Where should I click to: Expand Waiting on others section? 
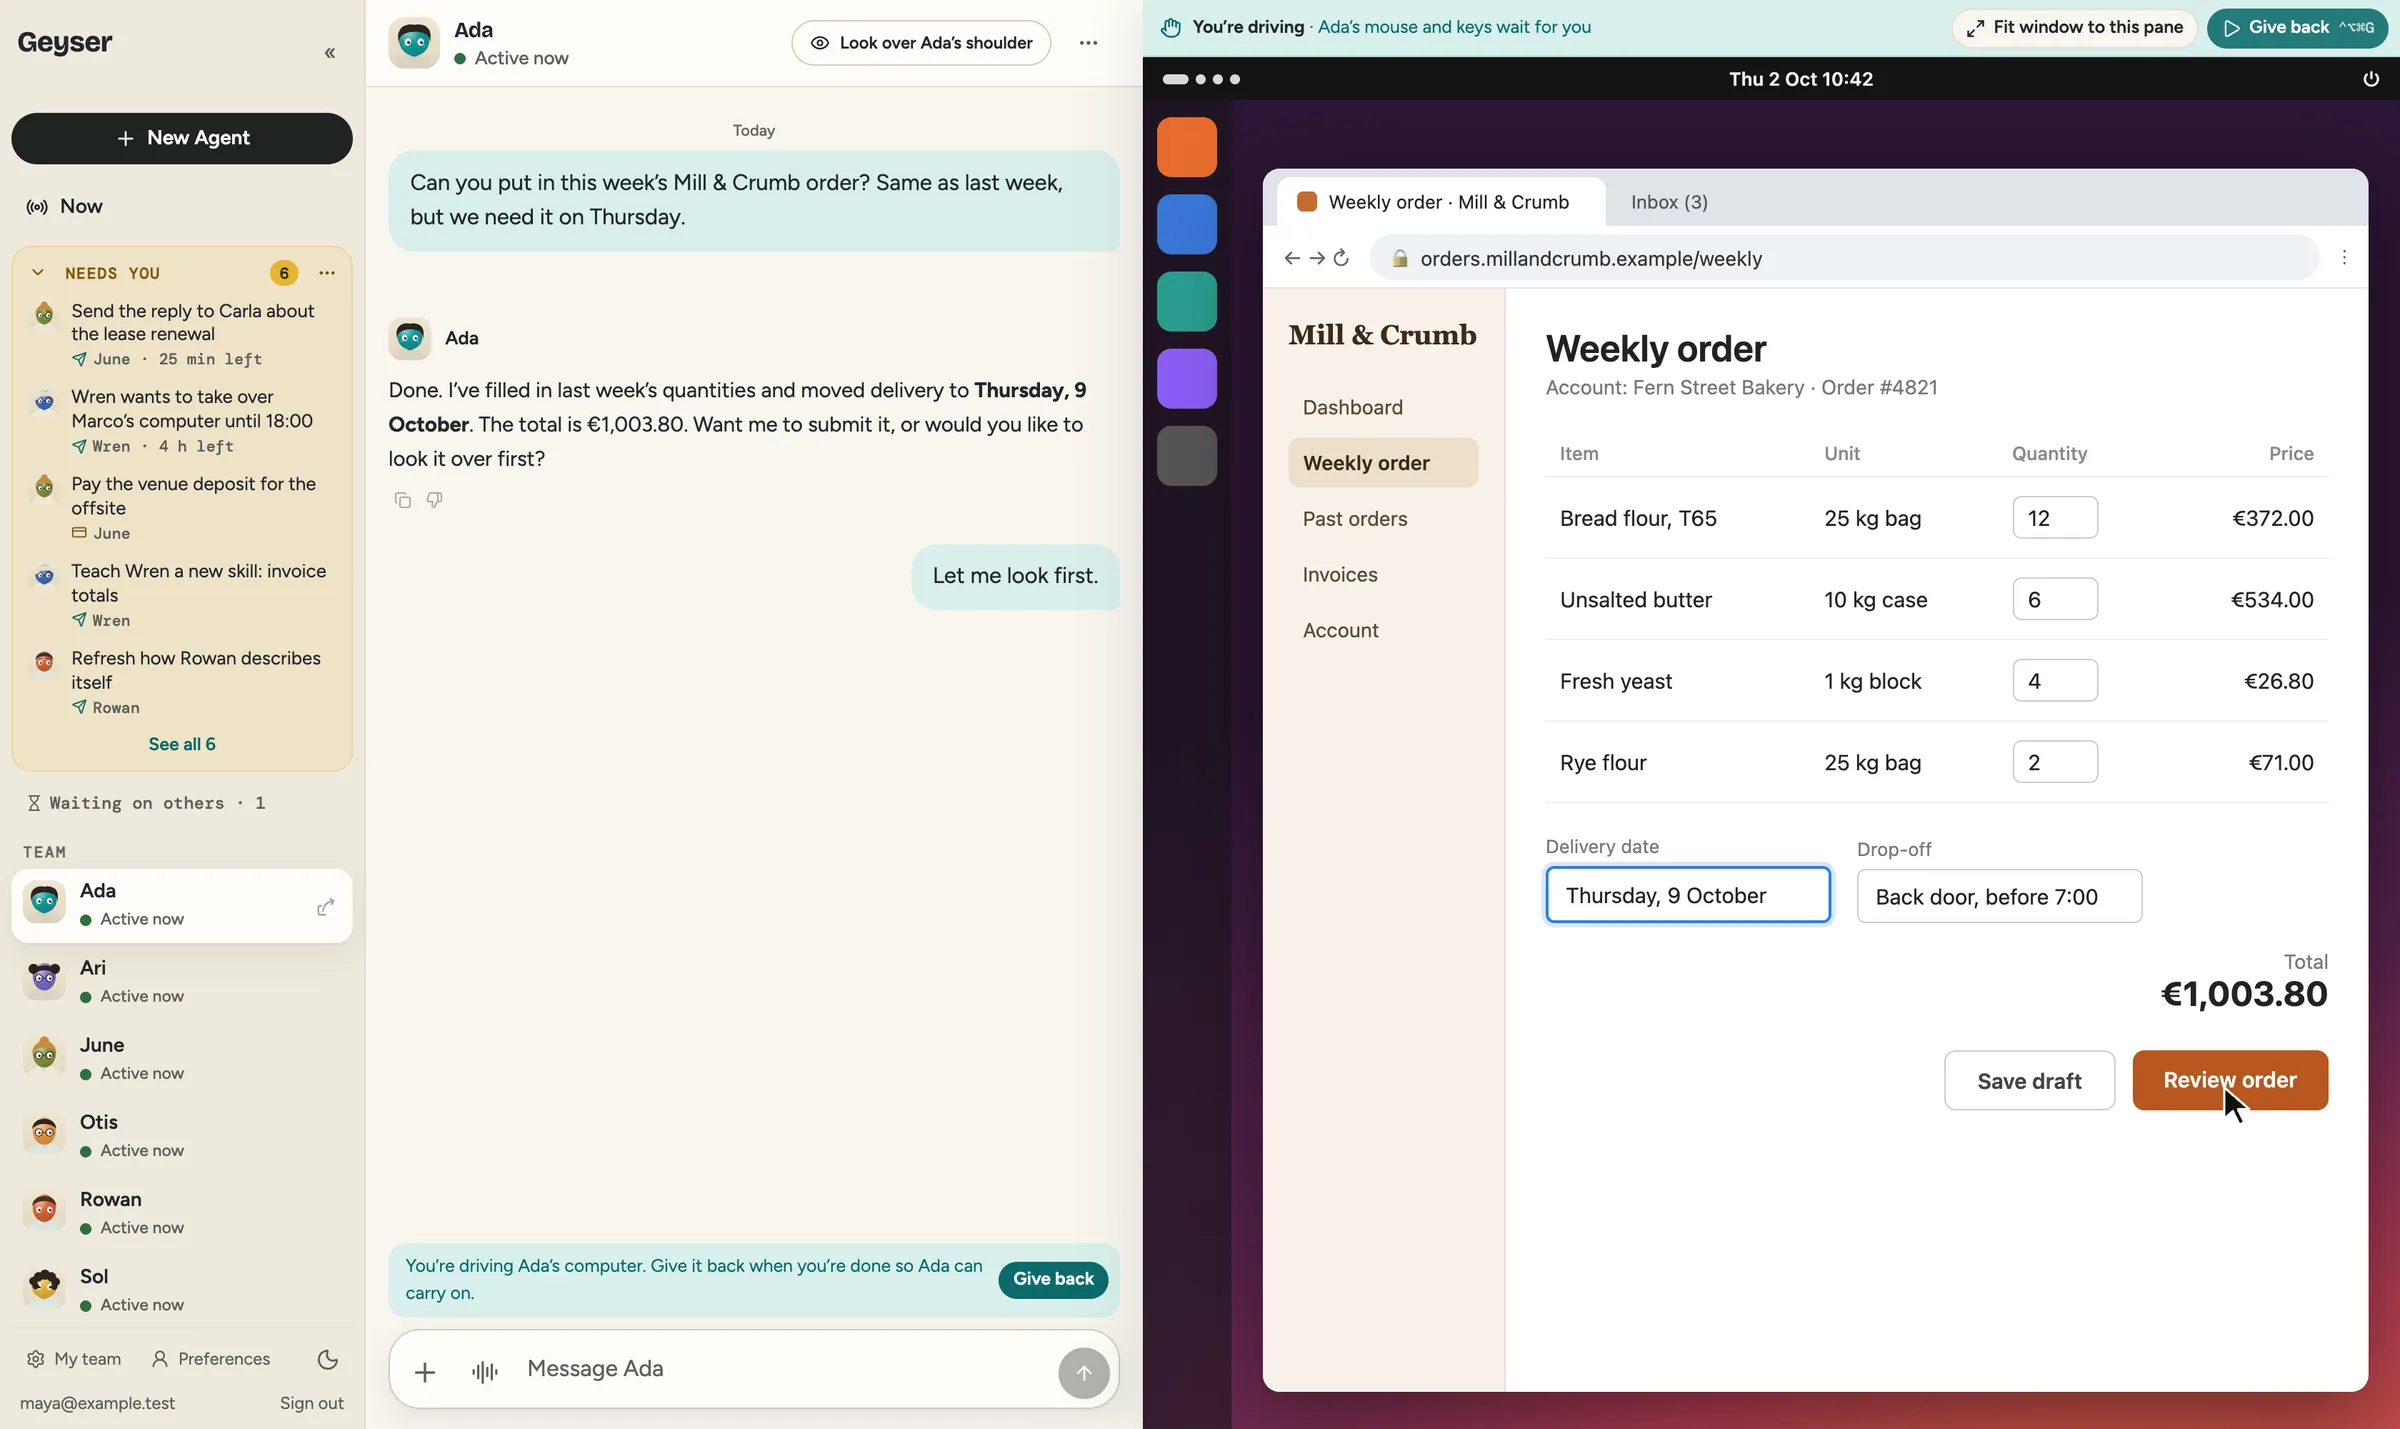point(146,803)
